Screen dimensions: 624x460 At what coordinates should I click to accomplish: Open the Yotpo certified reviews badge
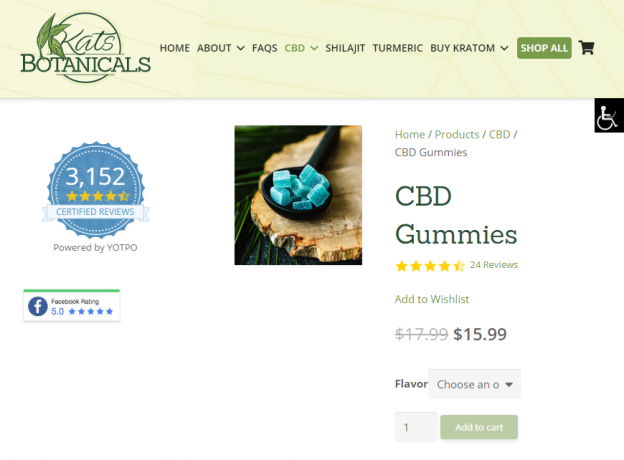click(x=96, y=190)
